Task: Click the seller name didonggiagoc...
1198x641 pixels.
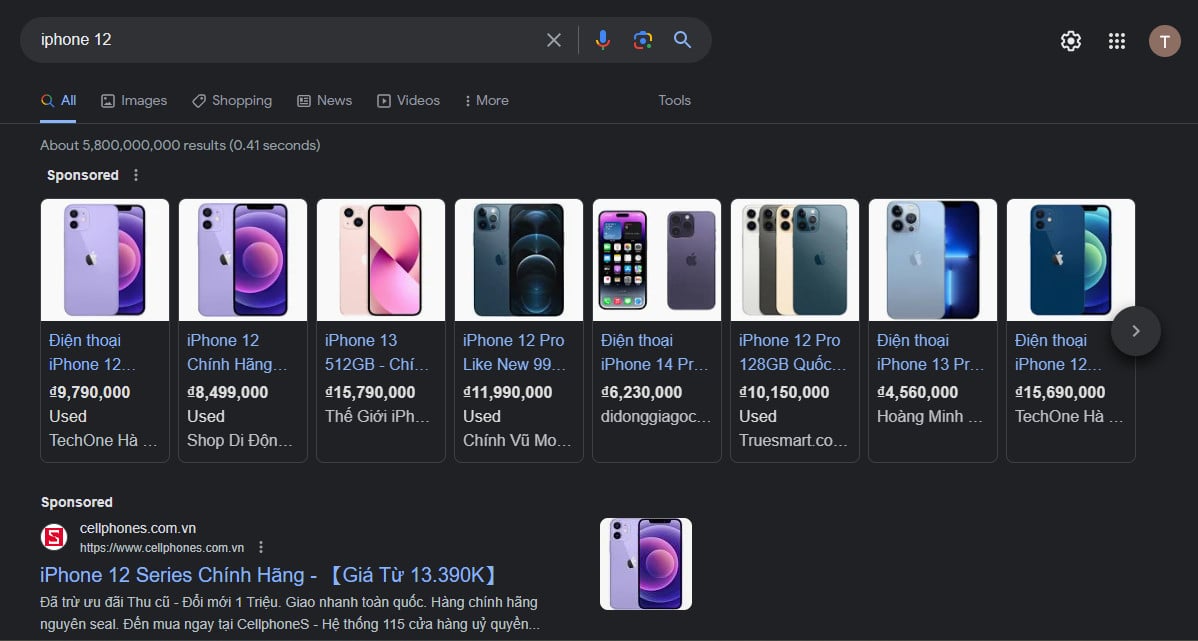Action: click(656, 416)
